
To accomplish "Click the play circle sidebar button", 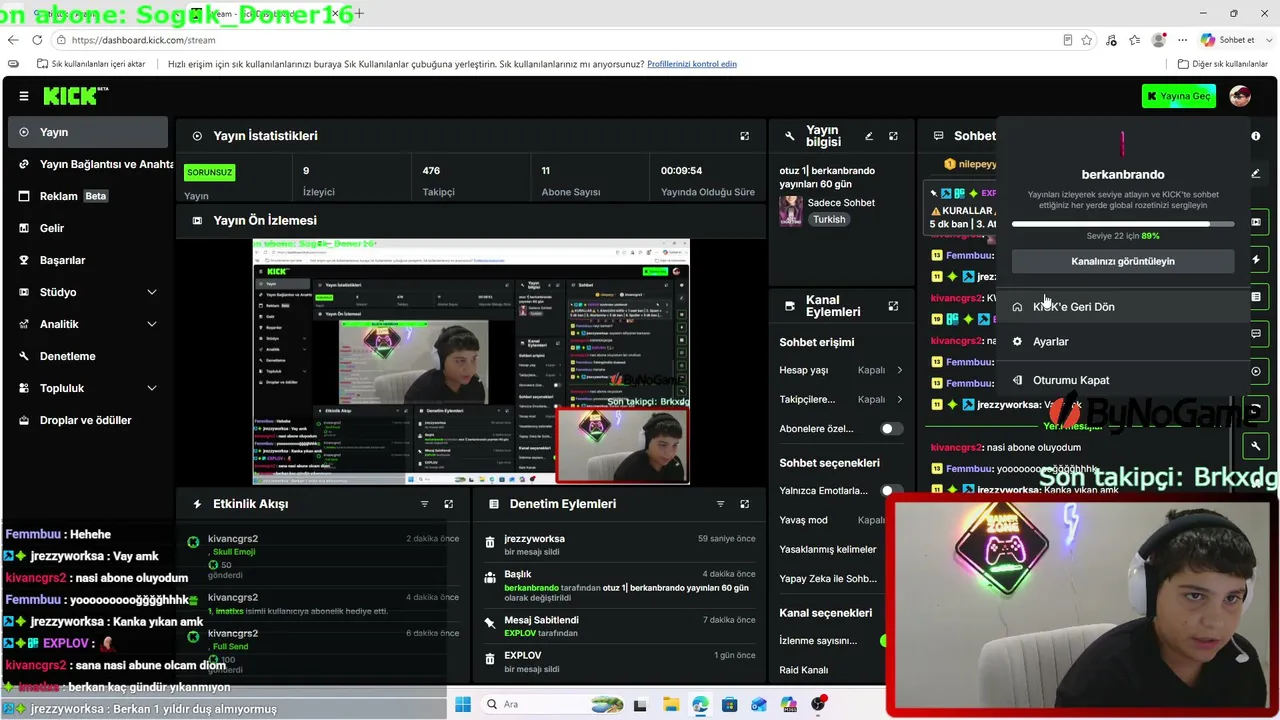I will (x=1256, y=371).
